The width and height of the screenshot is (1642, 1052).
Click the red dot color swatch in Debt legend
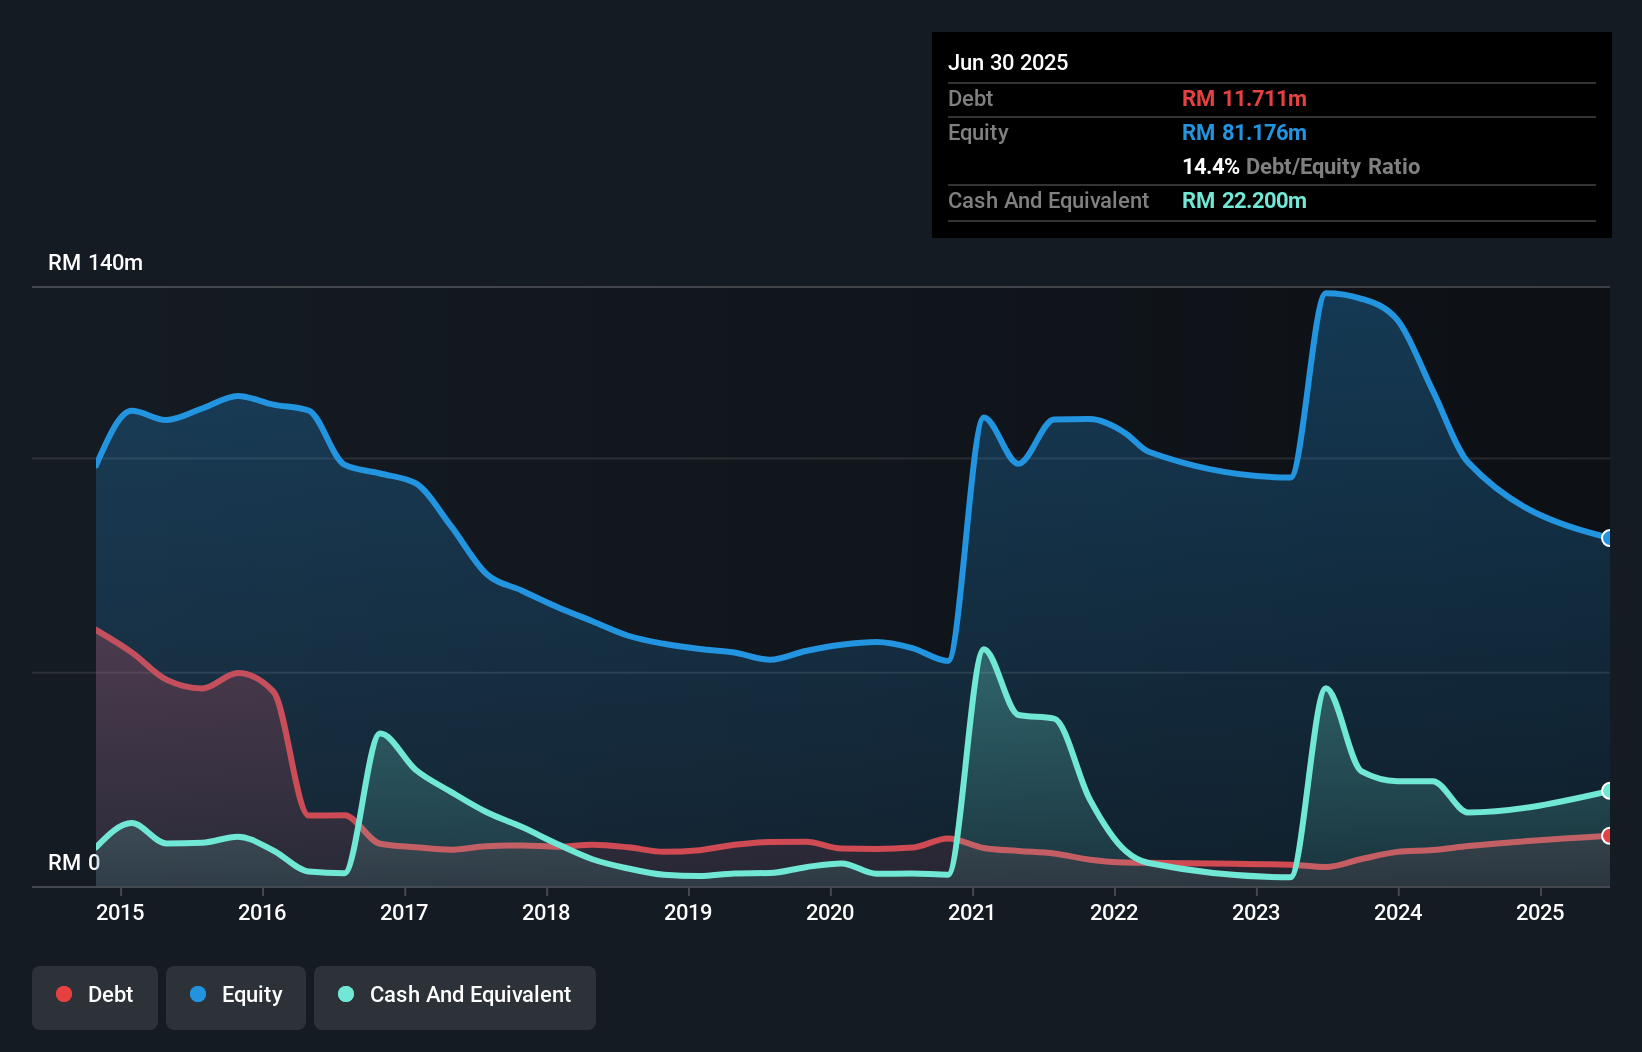pyautogui.click(x=64, y=994)
